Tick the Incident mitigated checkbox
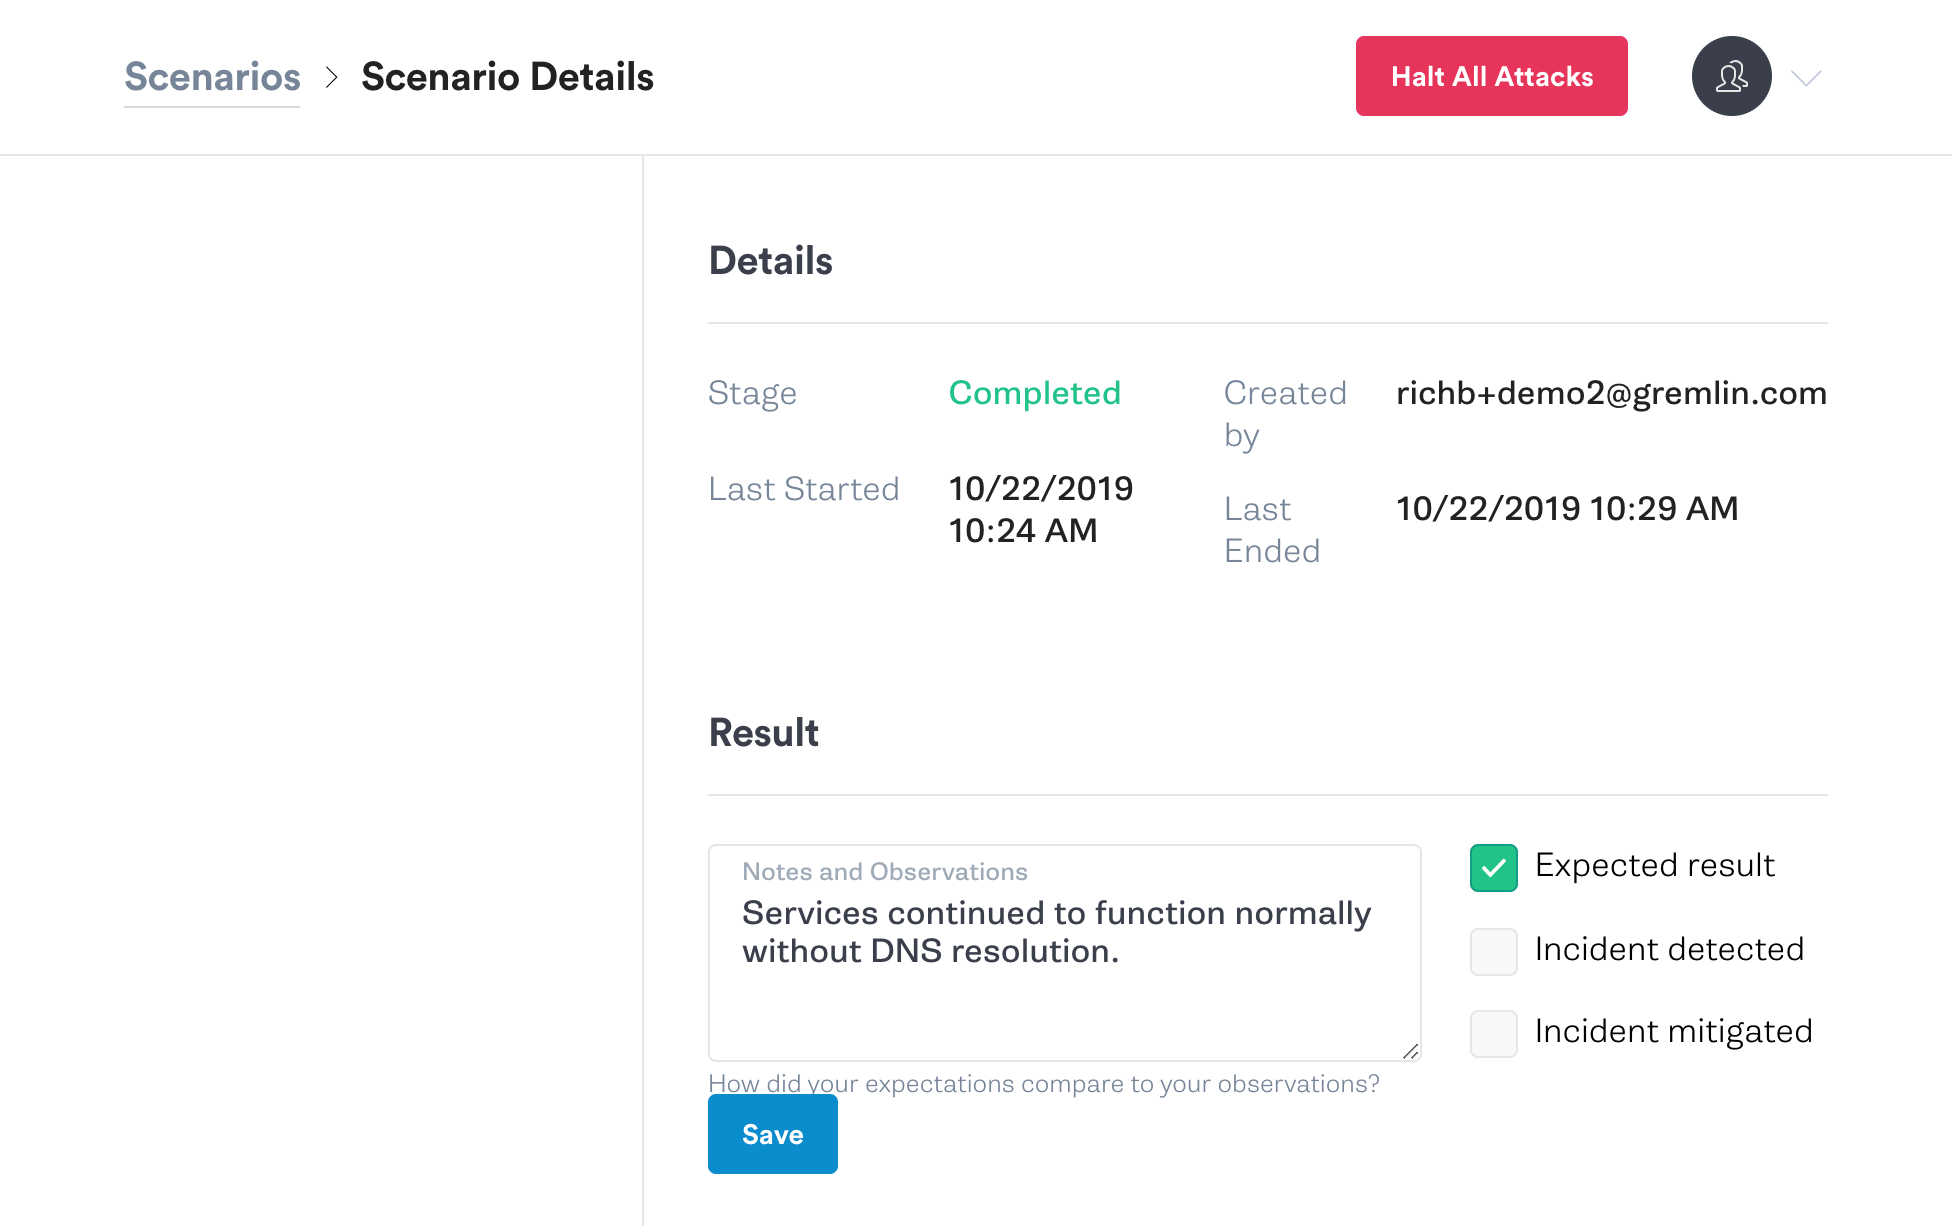 click(1493, 1033)
